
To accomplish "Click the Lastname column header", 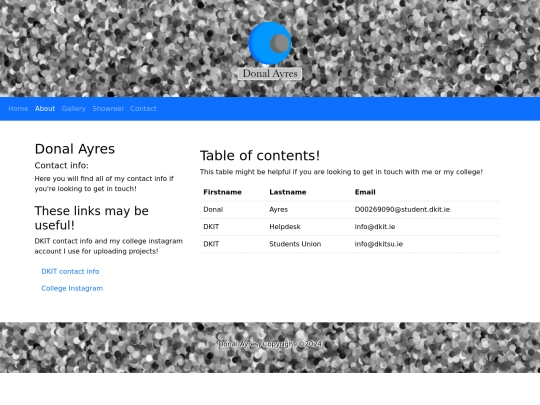I will tap(288, 192).
